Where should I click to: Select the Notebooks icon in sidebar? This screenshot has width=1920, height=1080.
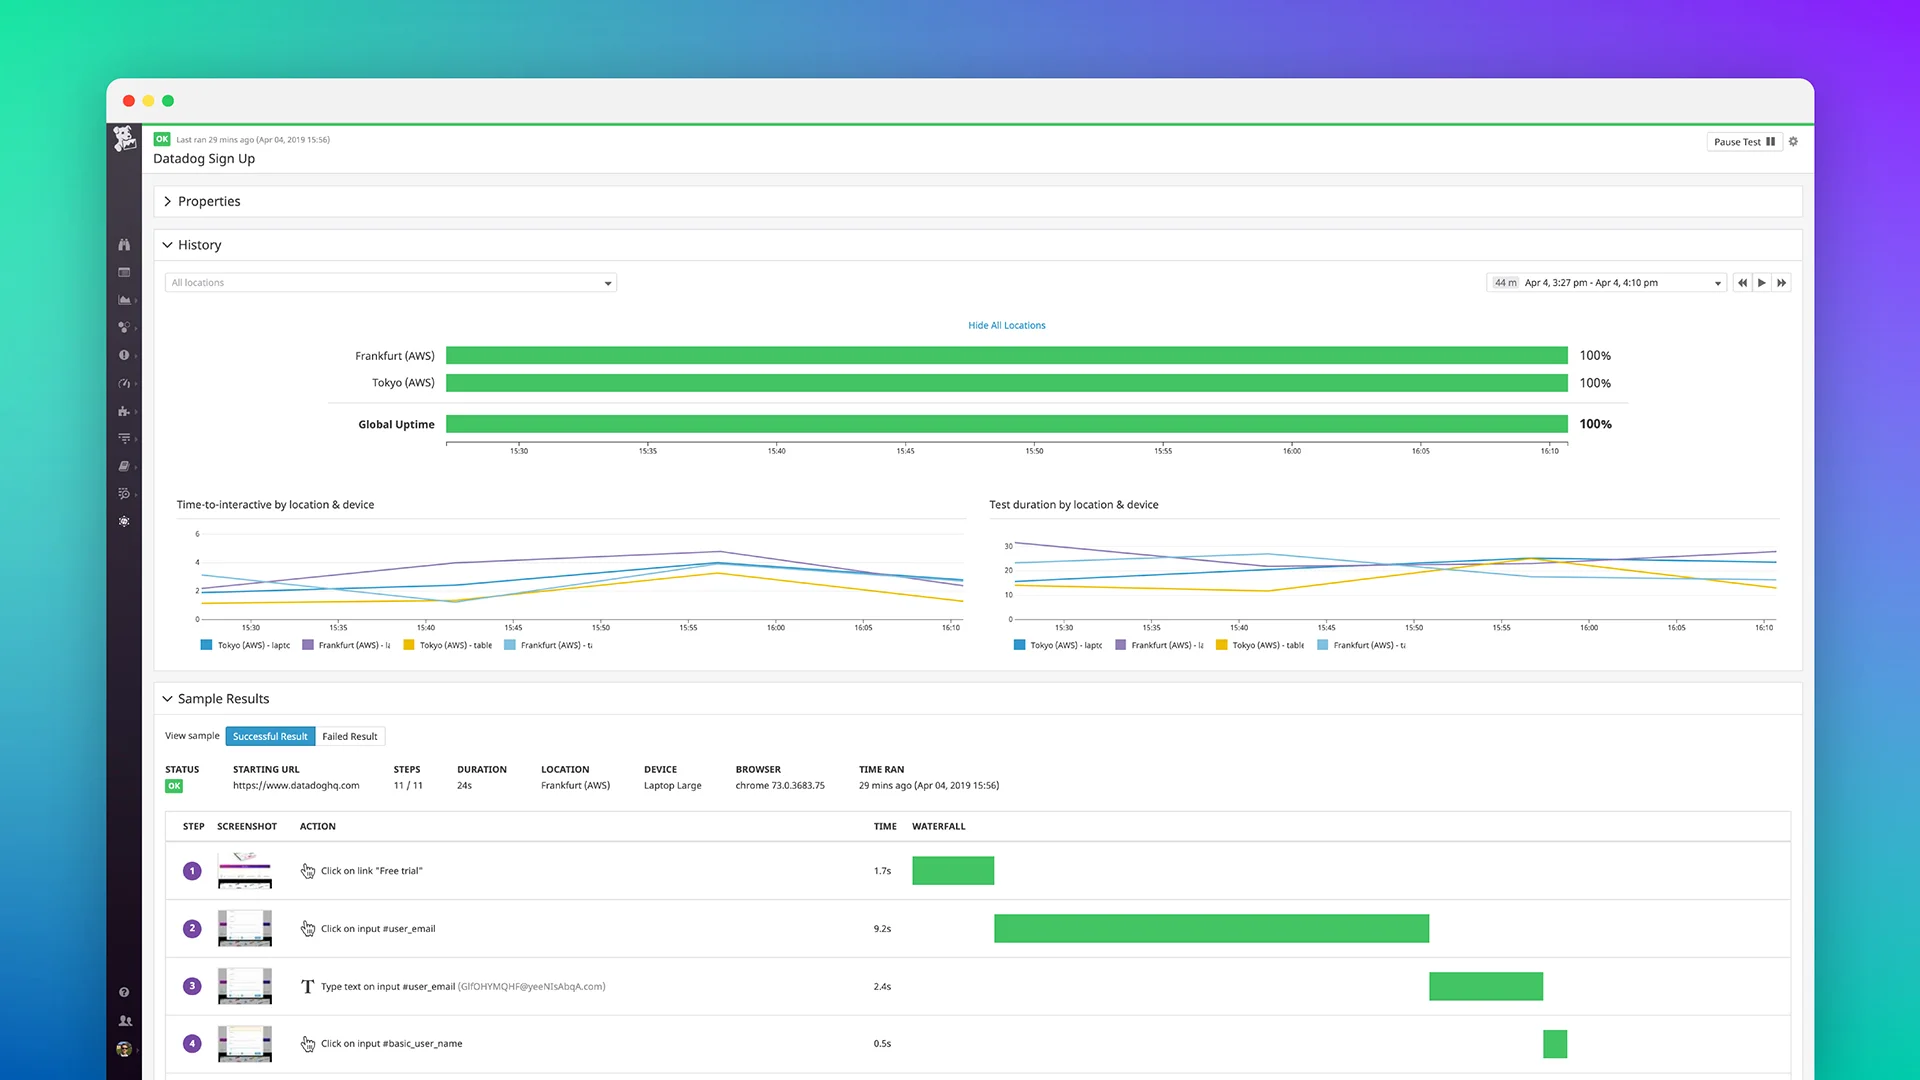124,466
